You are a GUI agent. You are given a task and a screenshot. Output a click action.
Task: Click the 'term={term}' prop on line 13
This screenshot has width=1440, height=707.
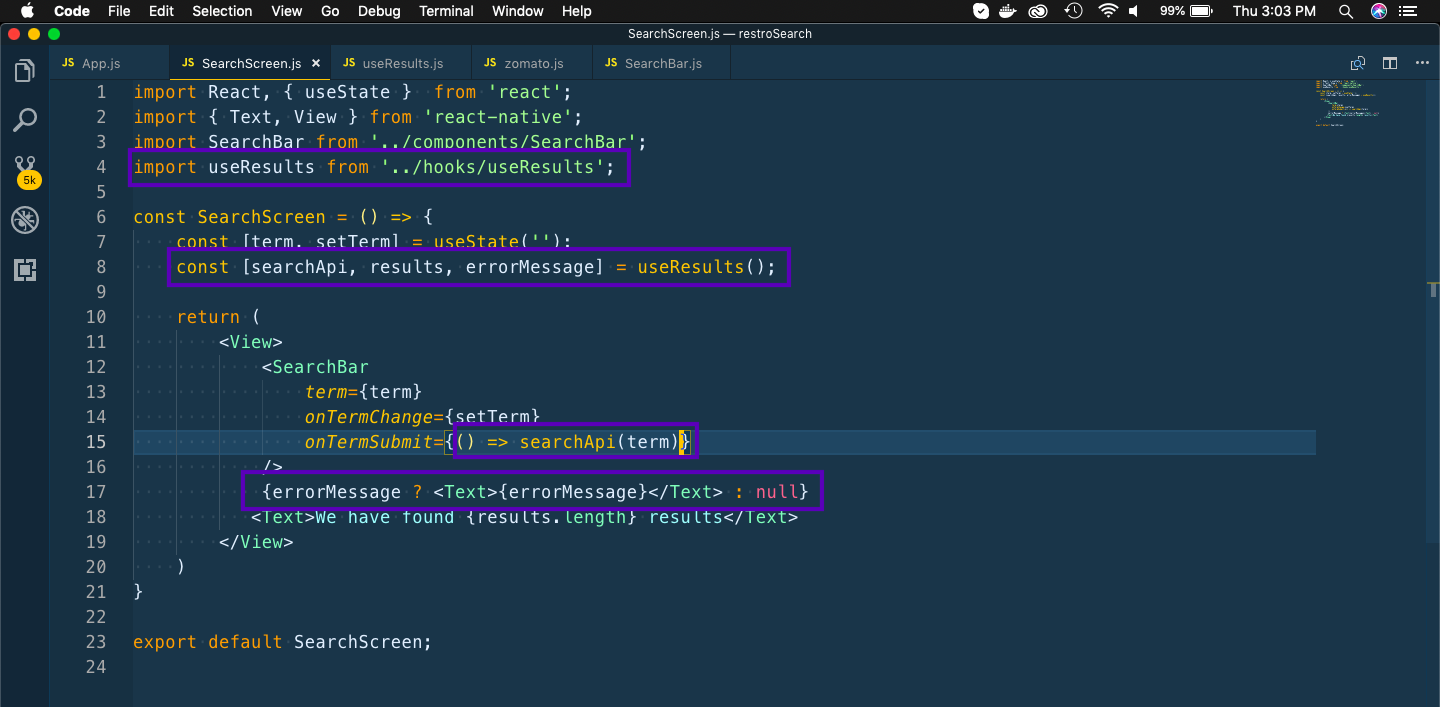[364, 392]
